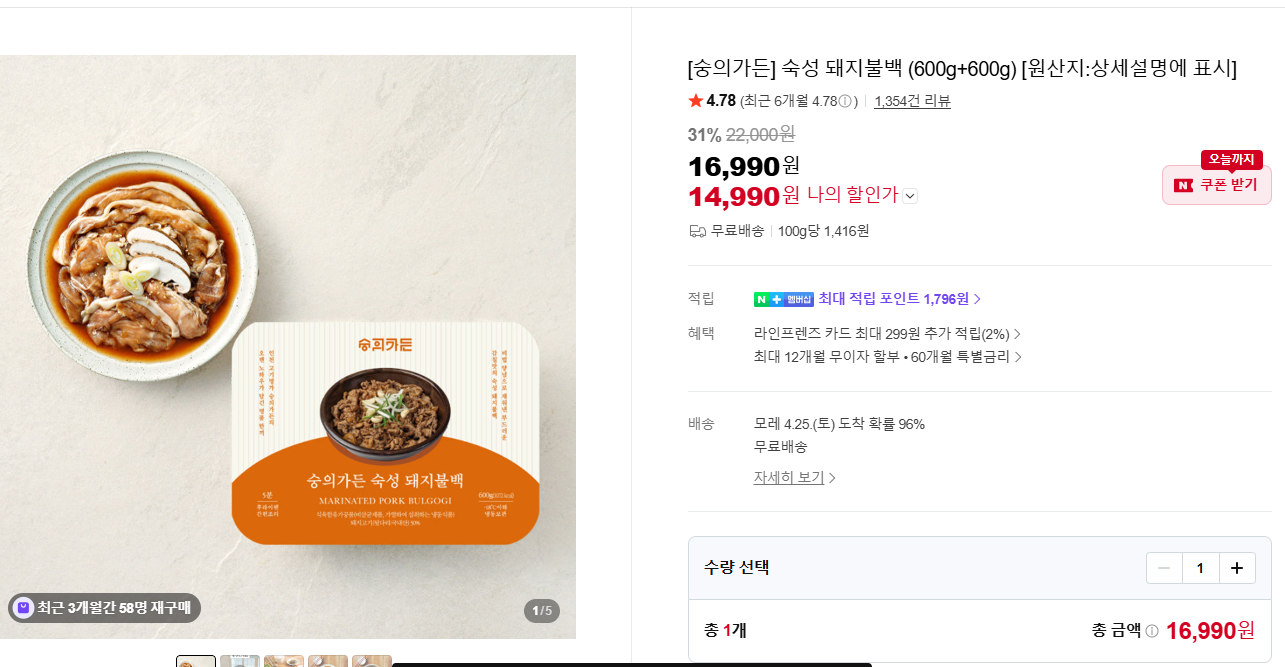Increase quantity with the plus button
This screenshot has width=1285, height=667.
point(1237,569)
